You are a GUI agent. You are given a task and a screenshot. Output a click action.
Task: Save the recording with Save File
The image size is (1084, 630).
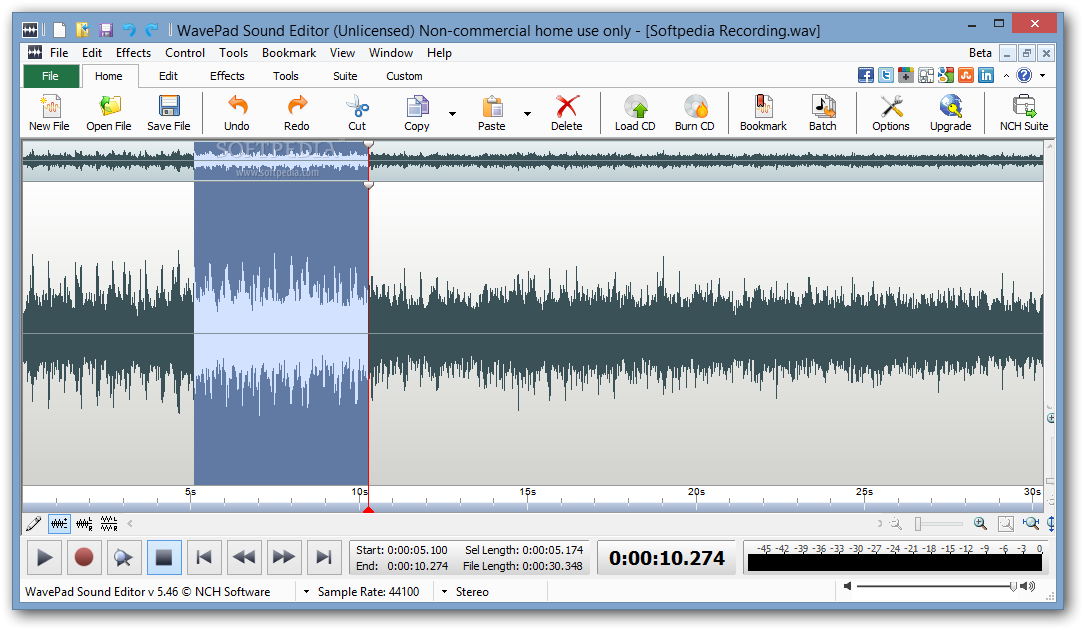pyautogui.click(x=169, y=113)
